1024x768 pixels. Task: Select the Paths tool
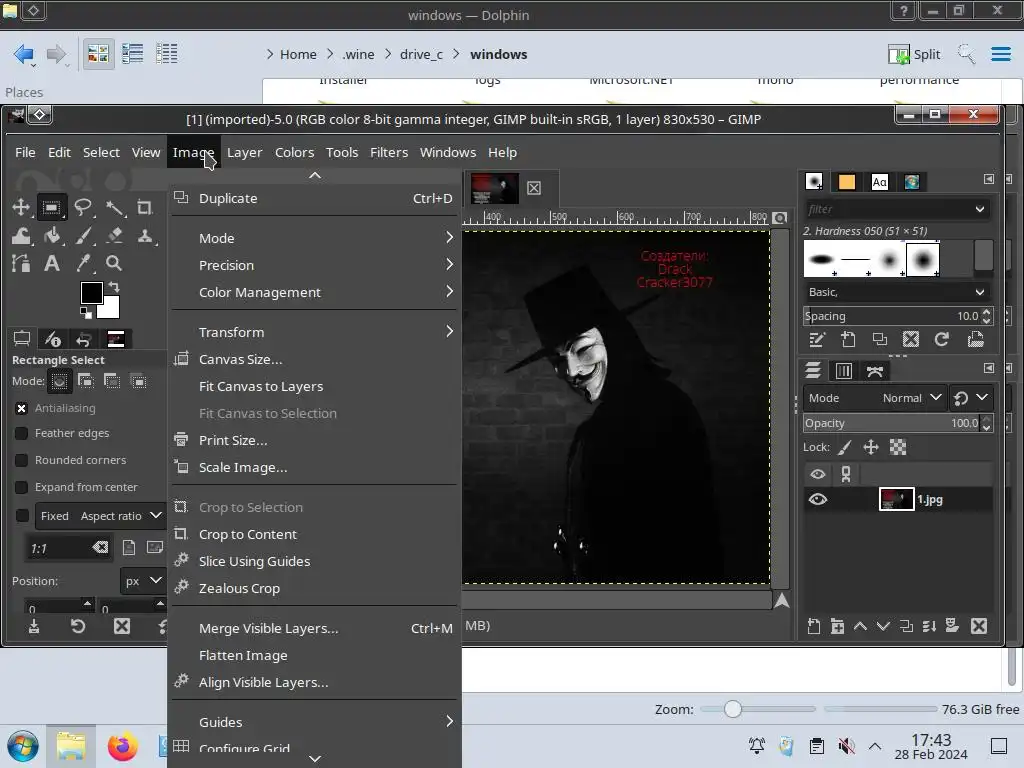coord(21,263)
